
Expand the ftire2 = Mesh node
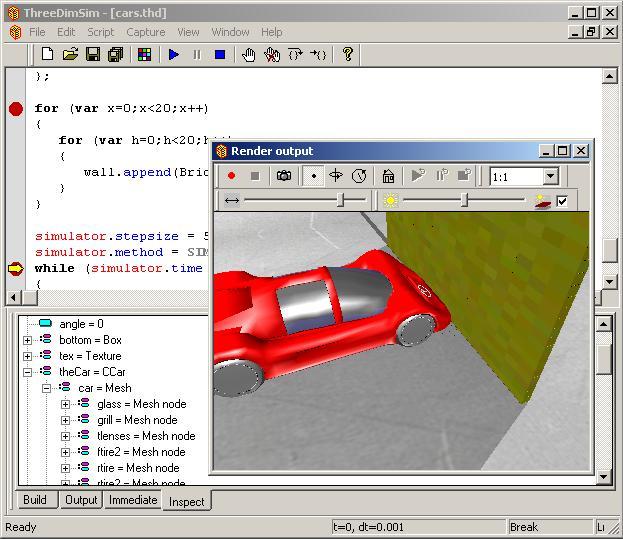[66, 452]
